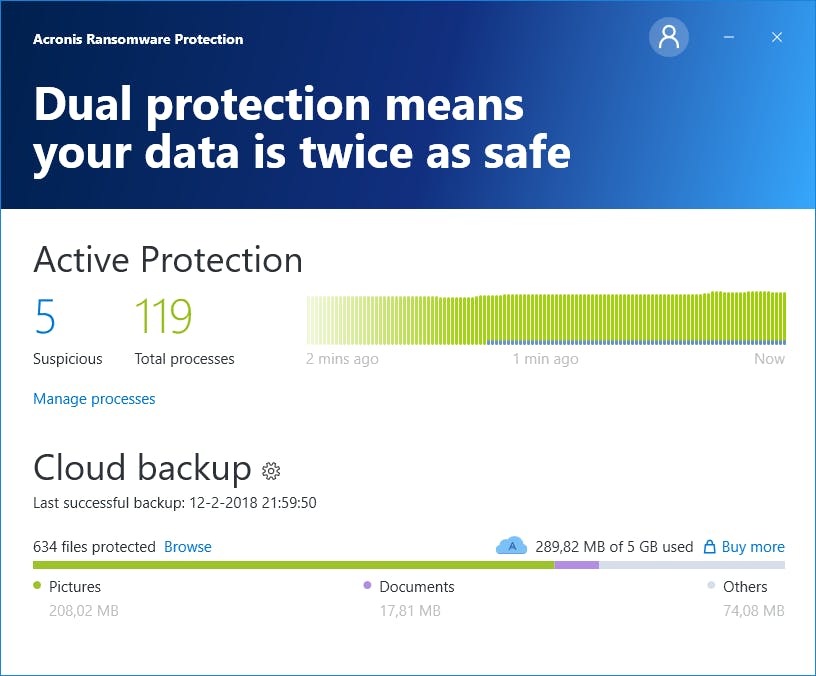Click the Now marker on activity timeline

coord(769,359)
